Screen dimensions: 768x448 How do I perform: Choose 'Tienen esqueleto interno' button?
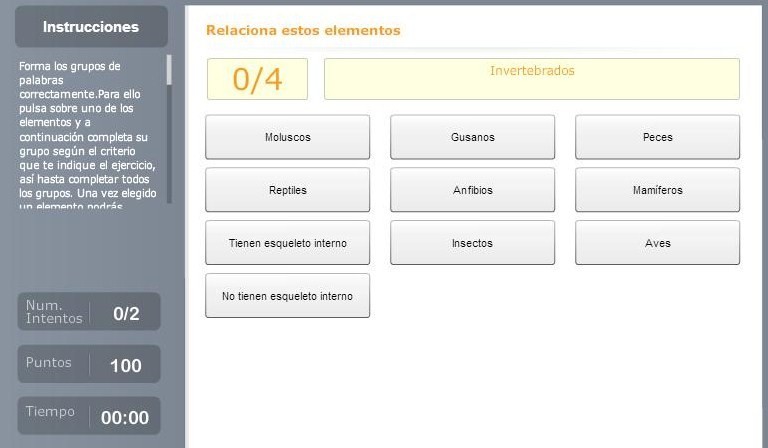pos(287,243)
